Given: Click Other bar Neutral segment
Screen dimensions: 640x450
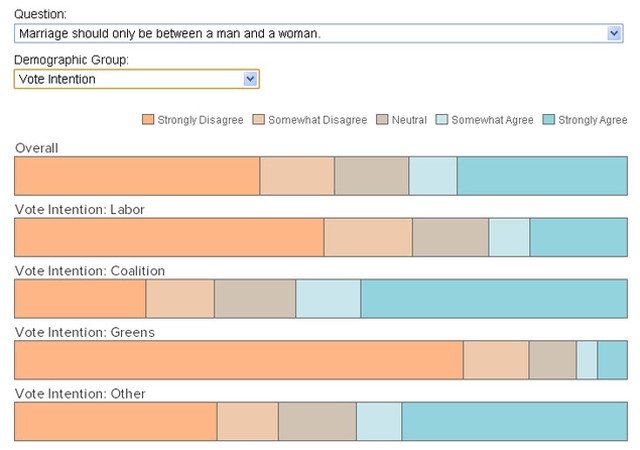Looking at the screenshot, I should tap(318, 421).
